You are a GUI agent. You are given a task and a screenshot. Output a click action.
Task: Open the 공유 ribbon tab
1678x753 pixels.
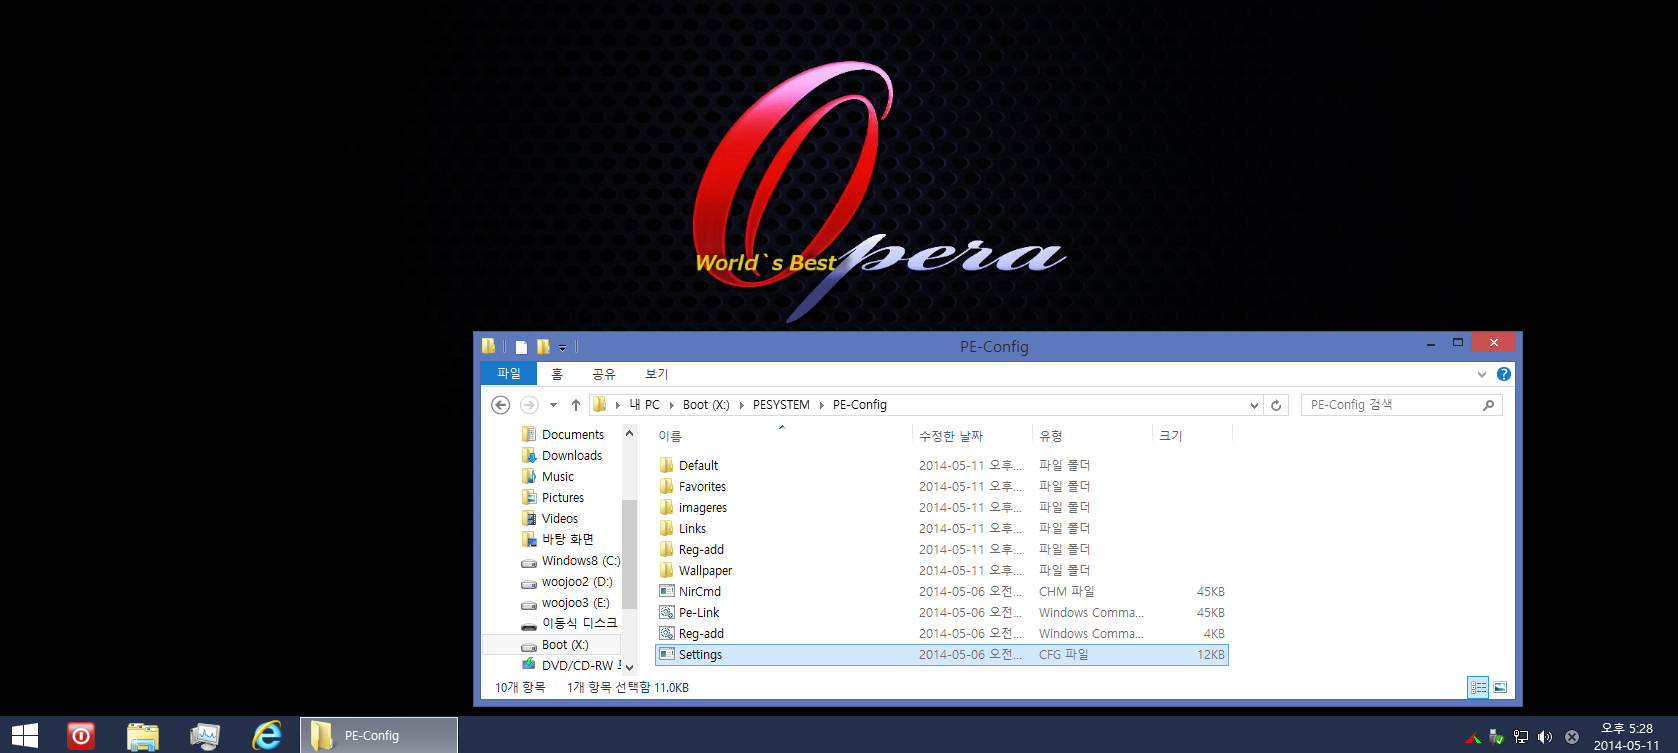pos(604,374)
